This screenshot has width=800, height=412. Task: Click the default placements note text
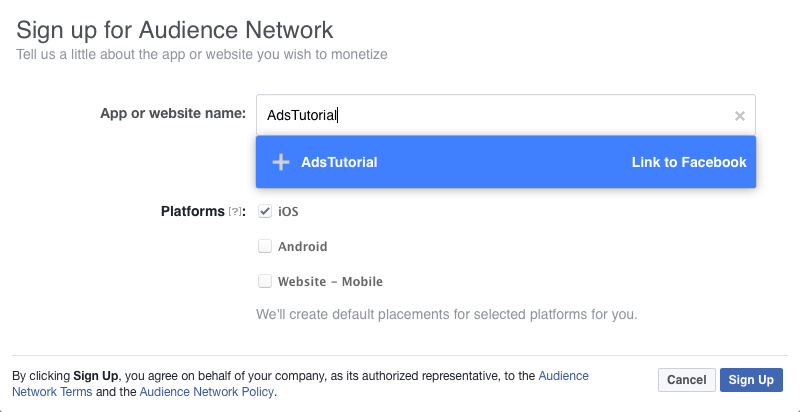(x=446, y=314)
